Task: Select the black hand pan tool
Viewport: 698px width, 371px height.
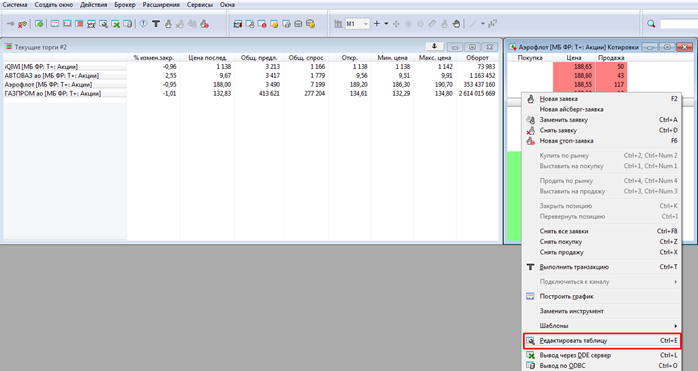Action: [456, 24]
